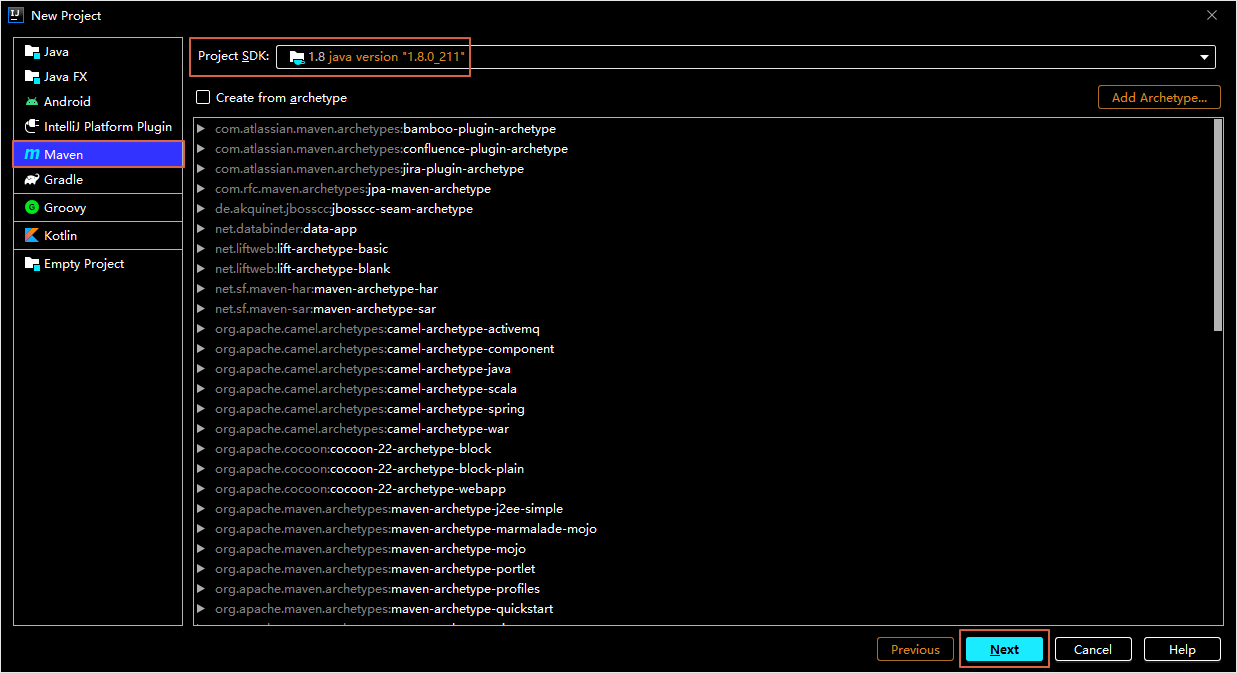Expand the maven-archetype-quickstart entry
The image size is (1237, 673).
point(202,609)
